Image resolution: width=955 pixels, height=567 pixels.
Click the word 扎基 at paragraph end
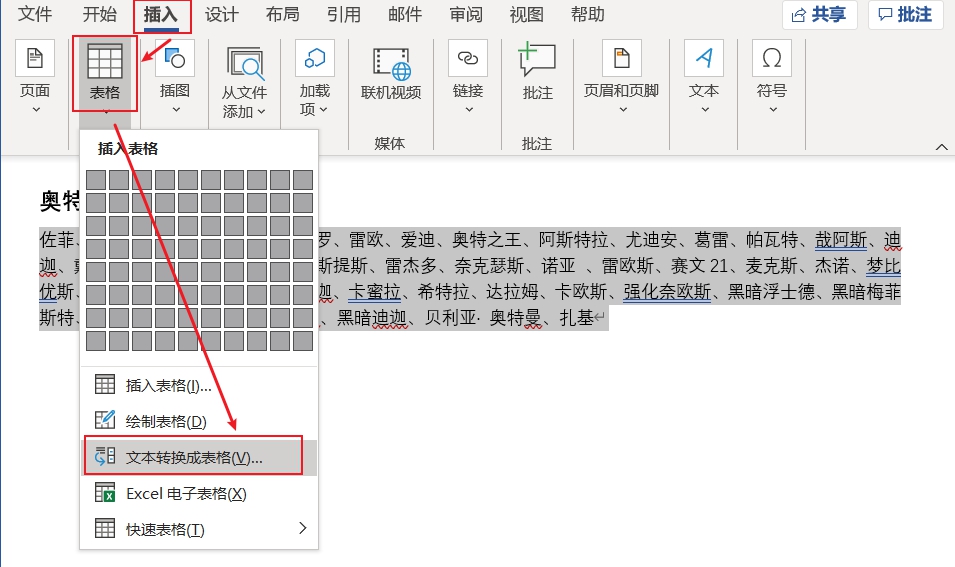tap(576, 318)
